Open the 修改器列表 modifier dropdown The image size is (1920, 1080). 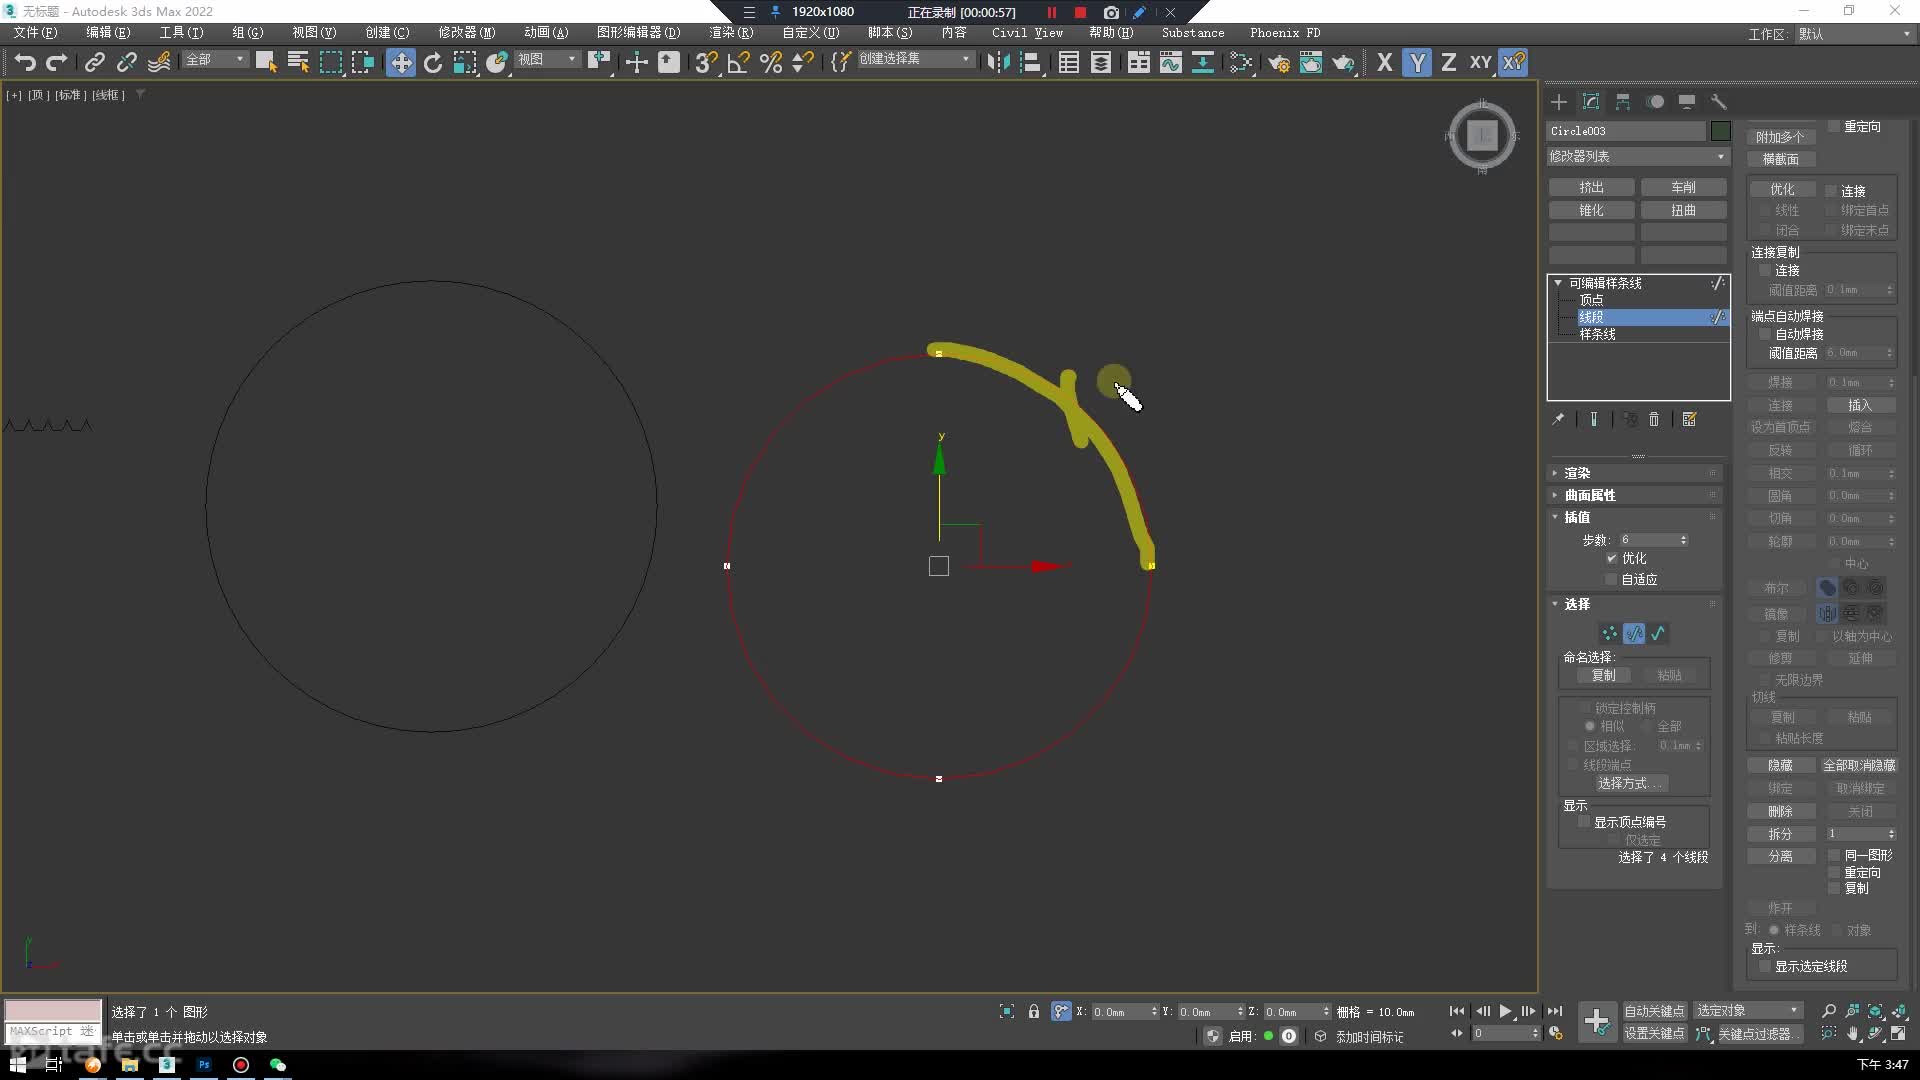(1638, 156)
